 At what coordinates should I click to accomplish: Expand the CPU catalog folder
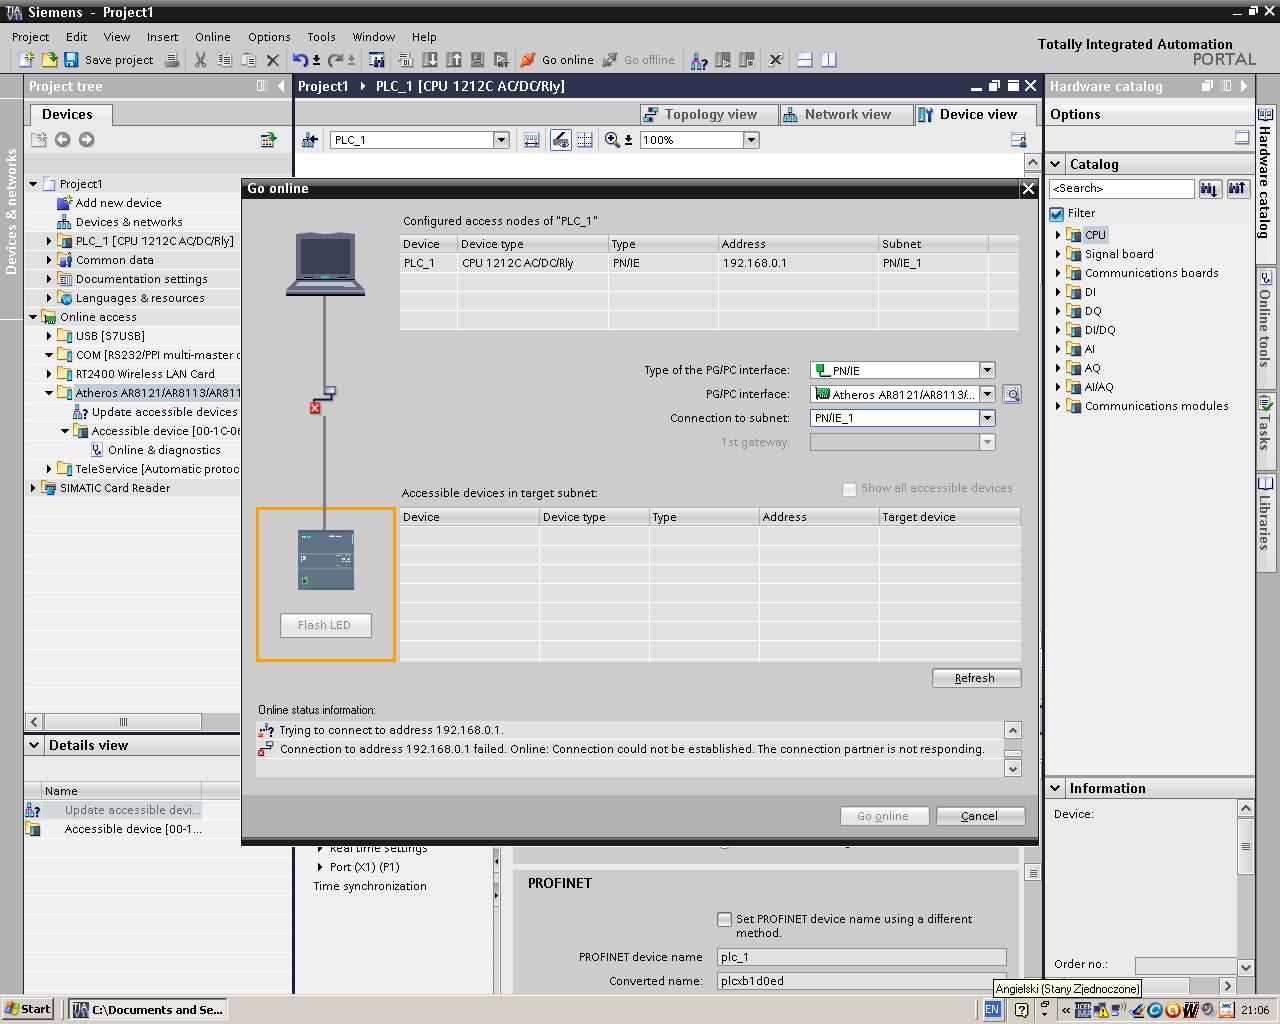1058,235
